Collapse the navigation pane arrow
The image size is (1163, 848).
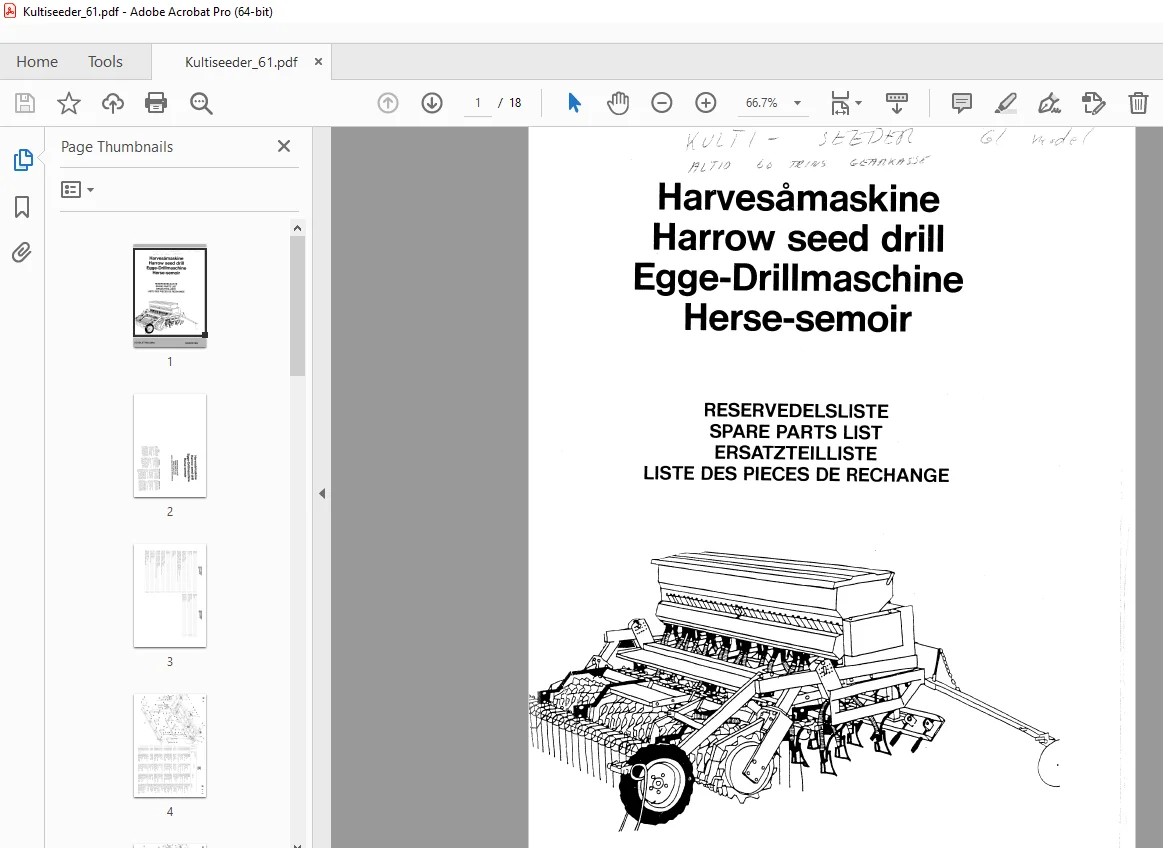(322, 493)
